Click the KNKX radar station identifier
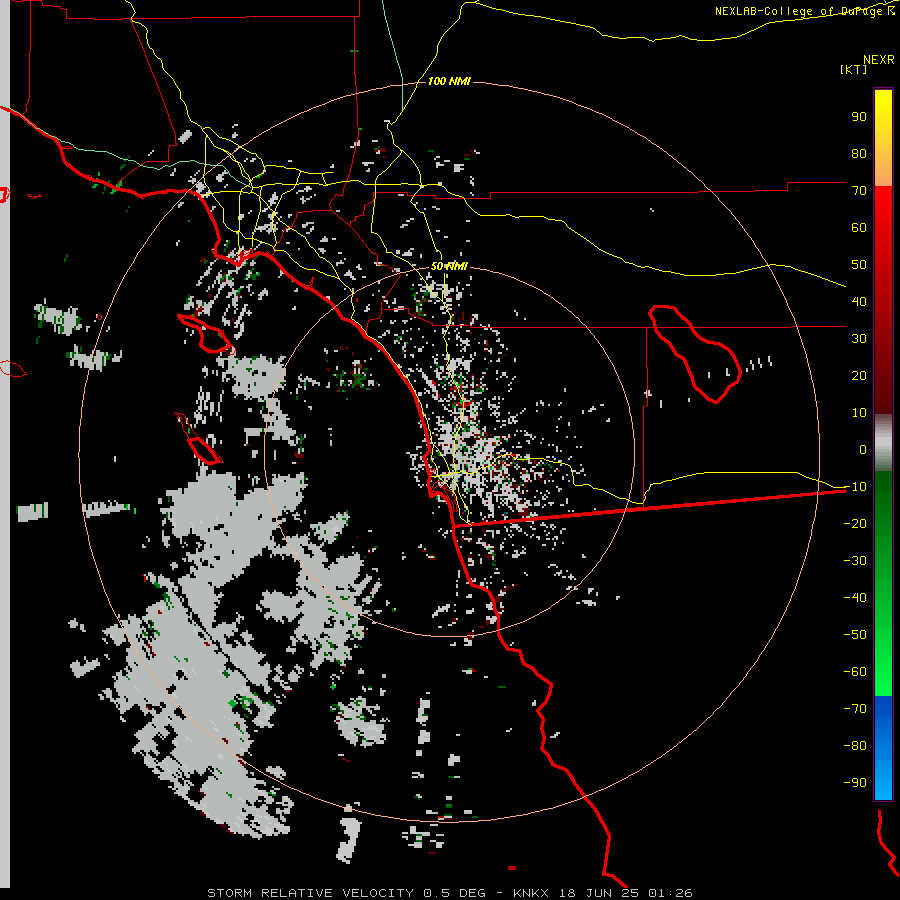The width and height of the screenshot is (900, 900). [530, 893]
